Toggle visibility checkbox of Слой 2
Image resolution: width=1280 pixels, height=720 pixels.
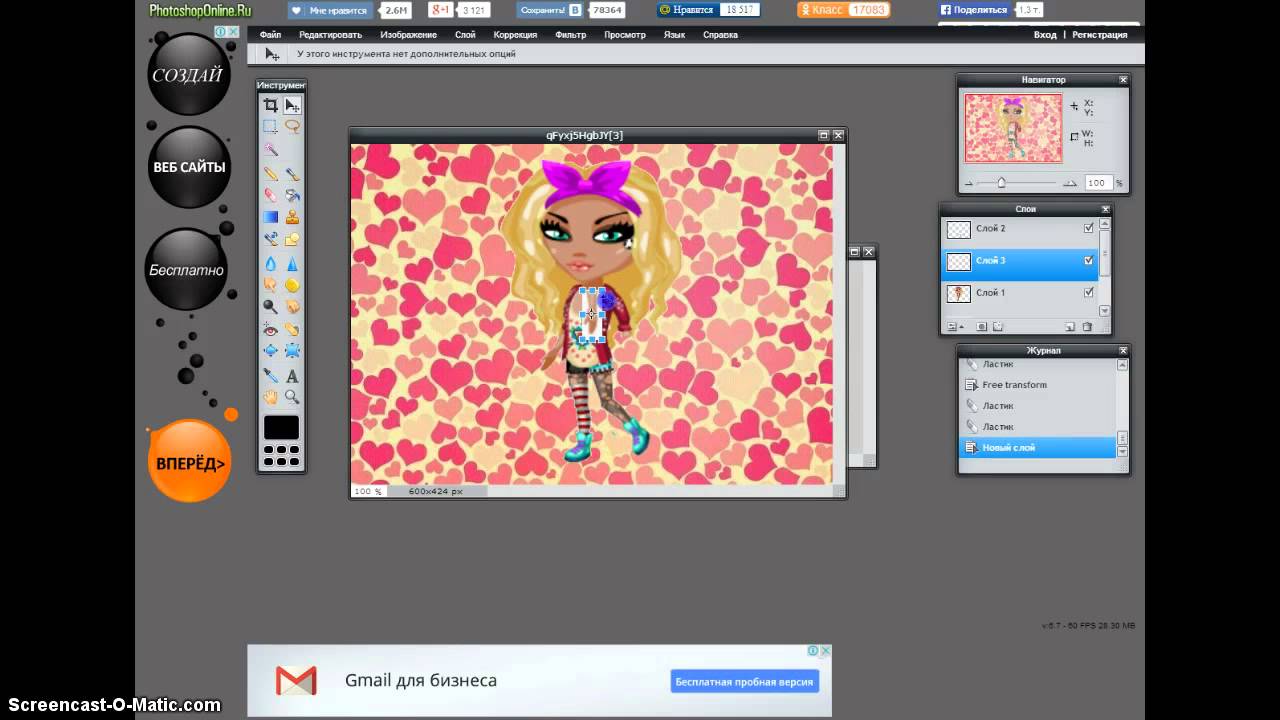[1089, 229]
